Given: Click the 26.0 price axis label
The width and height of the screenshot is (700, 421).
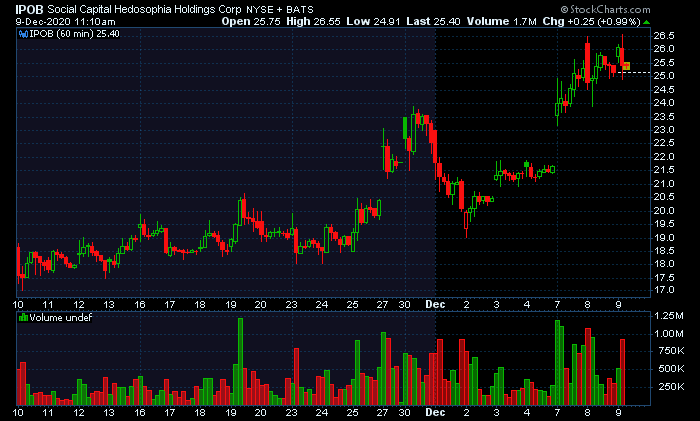Looking at the screenshot, I should click(664, 49).
